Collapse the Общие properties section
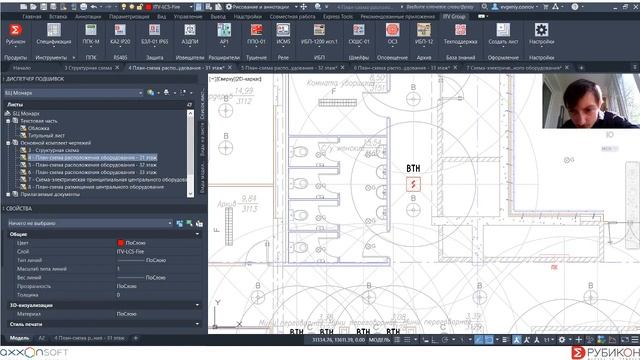Screen dimensions: 640x360 point(197,234)
